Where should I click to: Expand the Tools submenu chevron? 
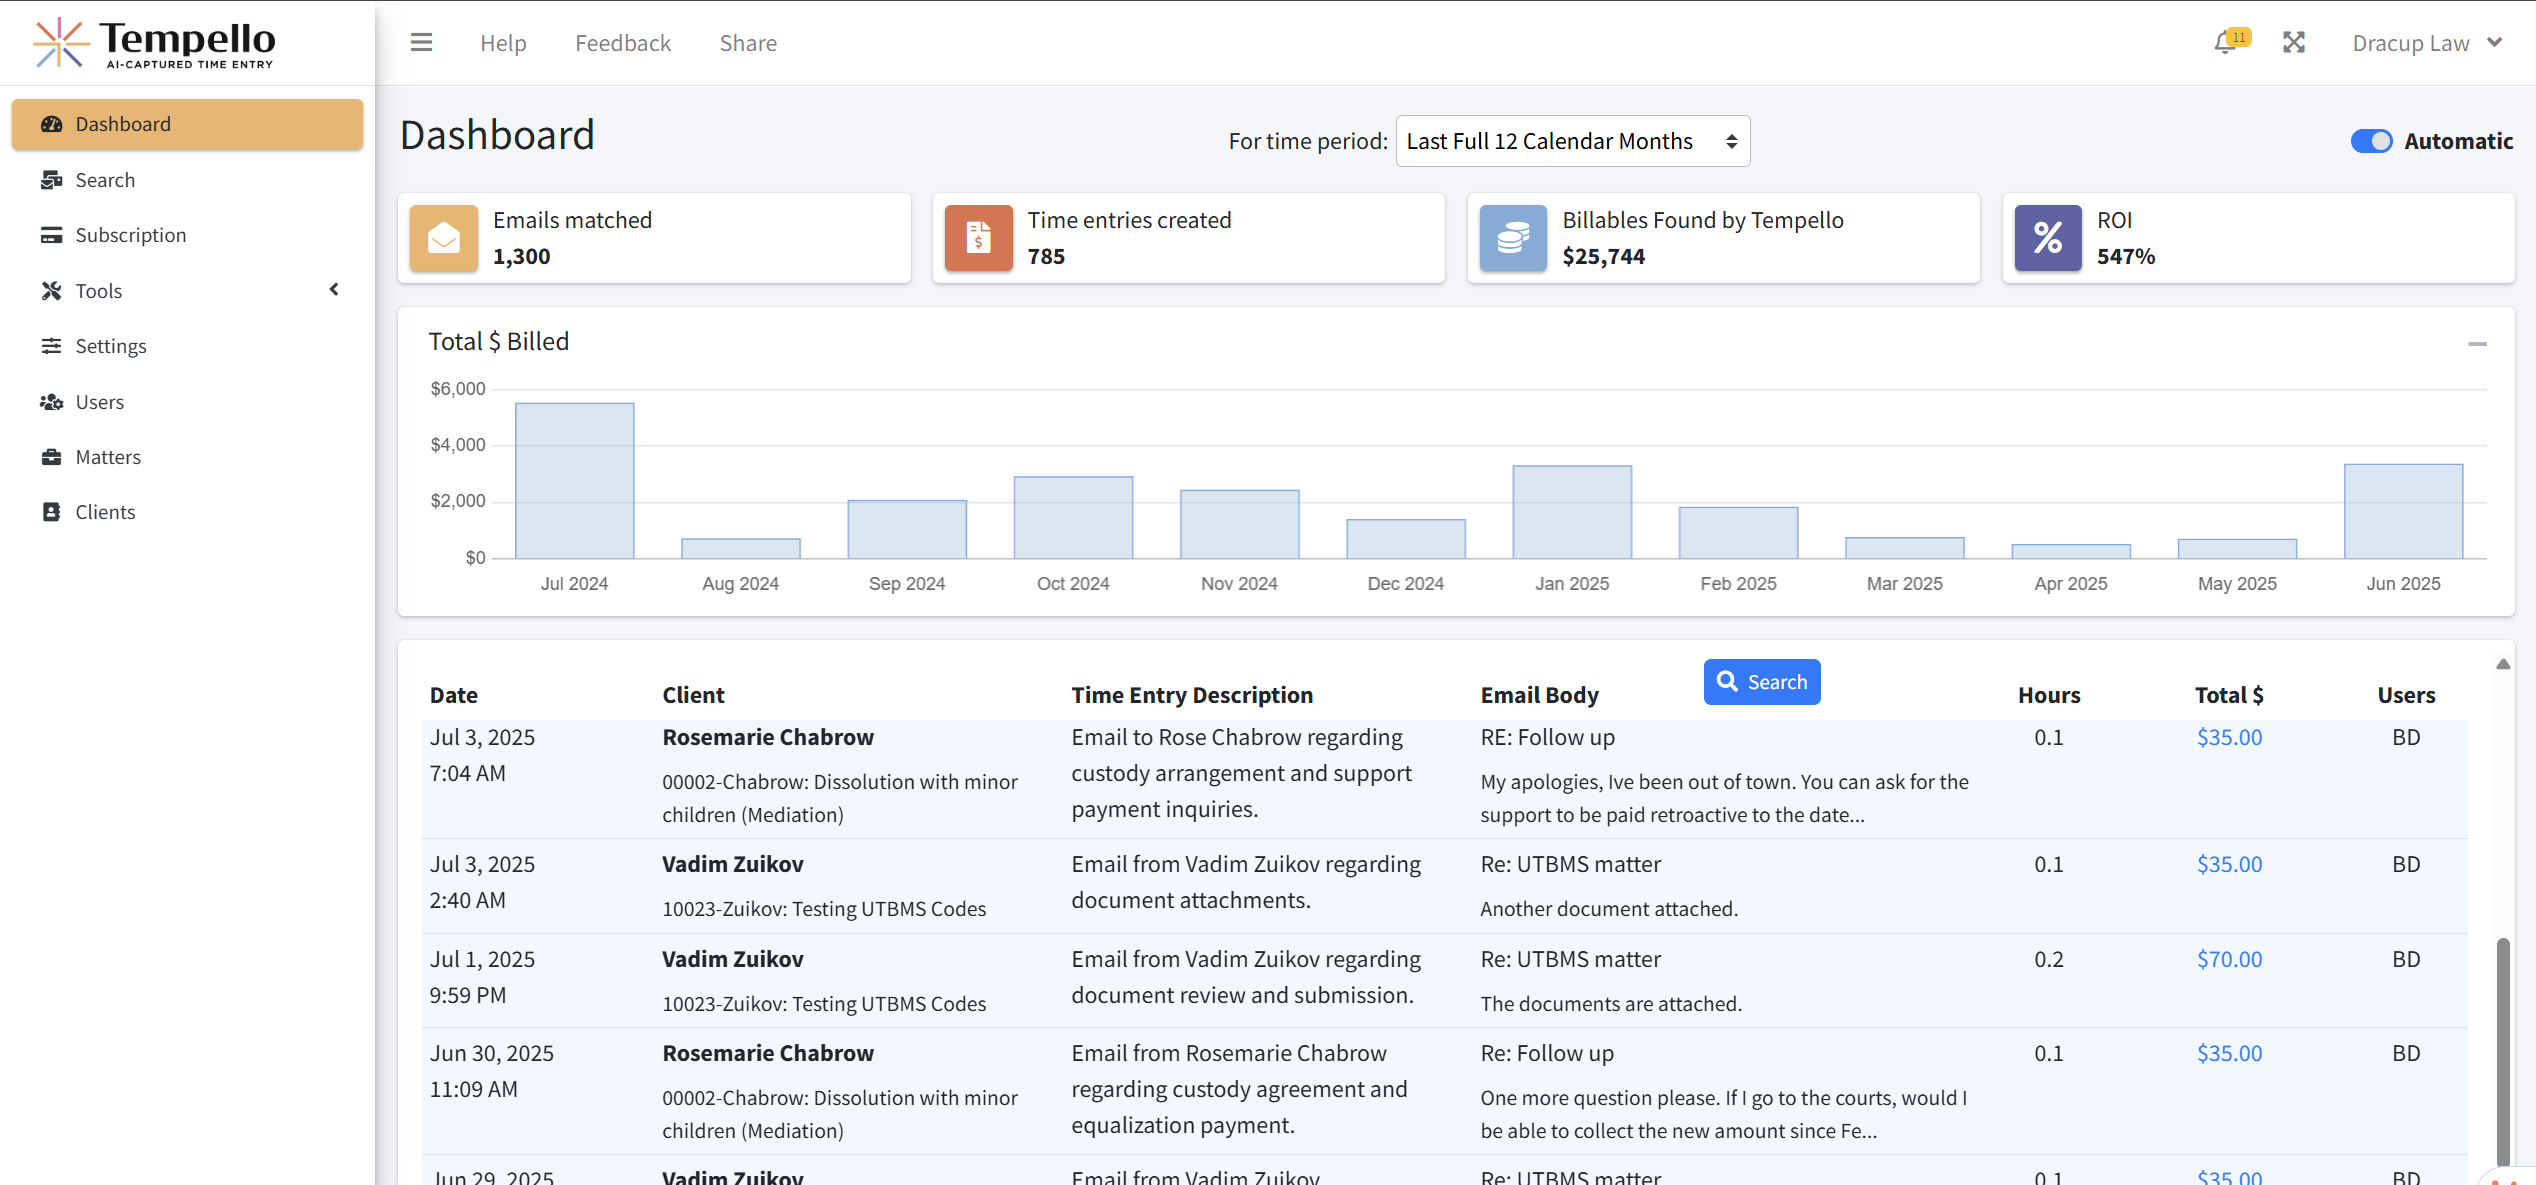[x=334, y=290]
